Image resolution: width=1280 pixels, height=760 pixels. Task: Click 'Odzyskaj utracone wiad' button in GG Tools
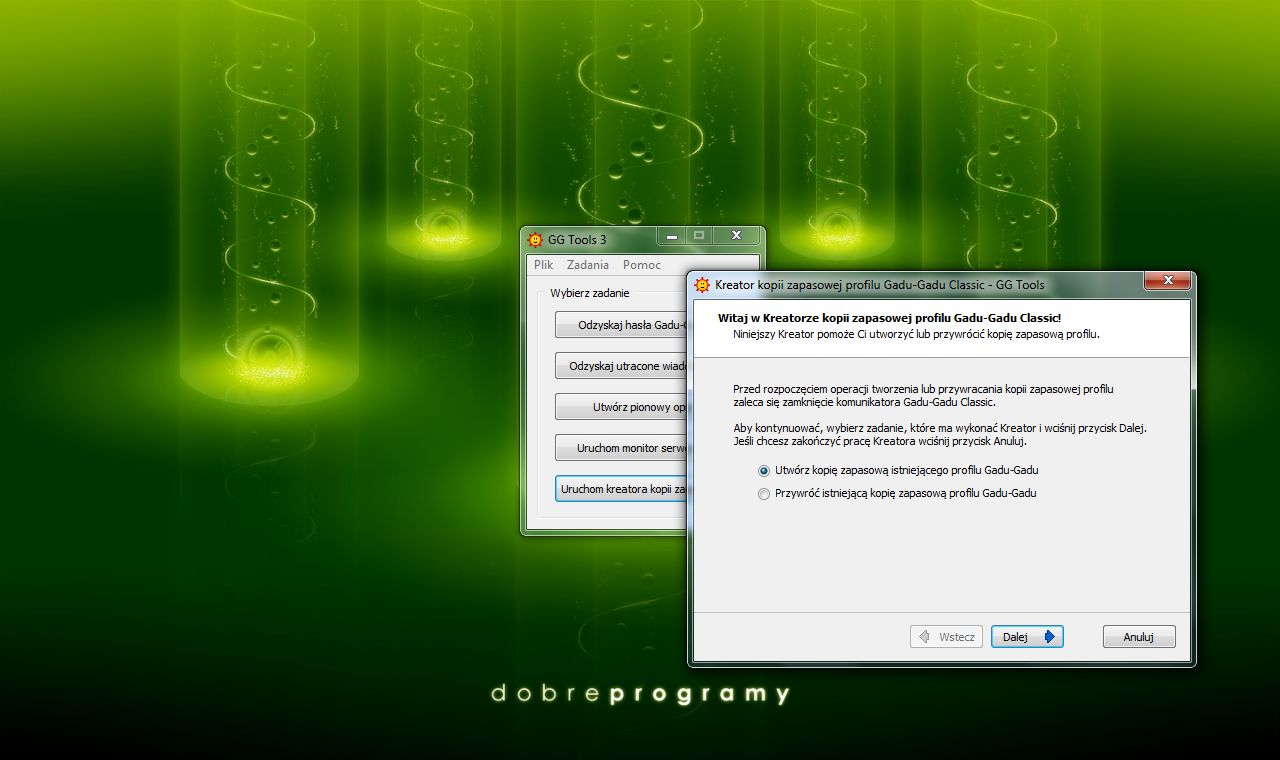[621, 366]
